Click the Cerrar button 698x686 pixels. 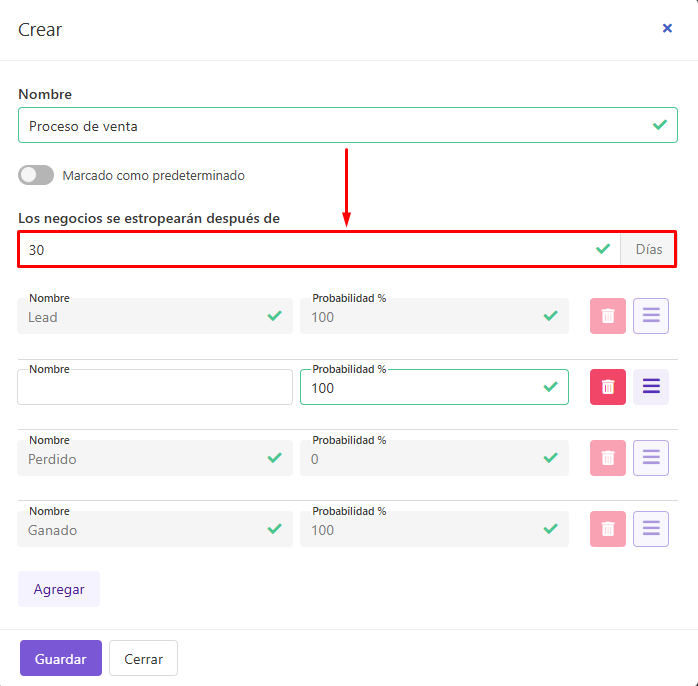coord(143,658)
